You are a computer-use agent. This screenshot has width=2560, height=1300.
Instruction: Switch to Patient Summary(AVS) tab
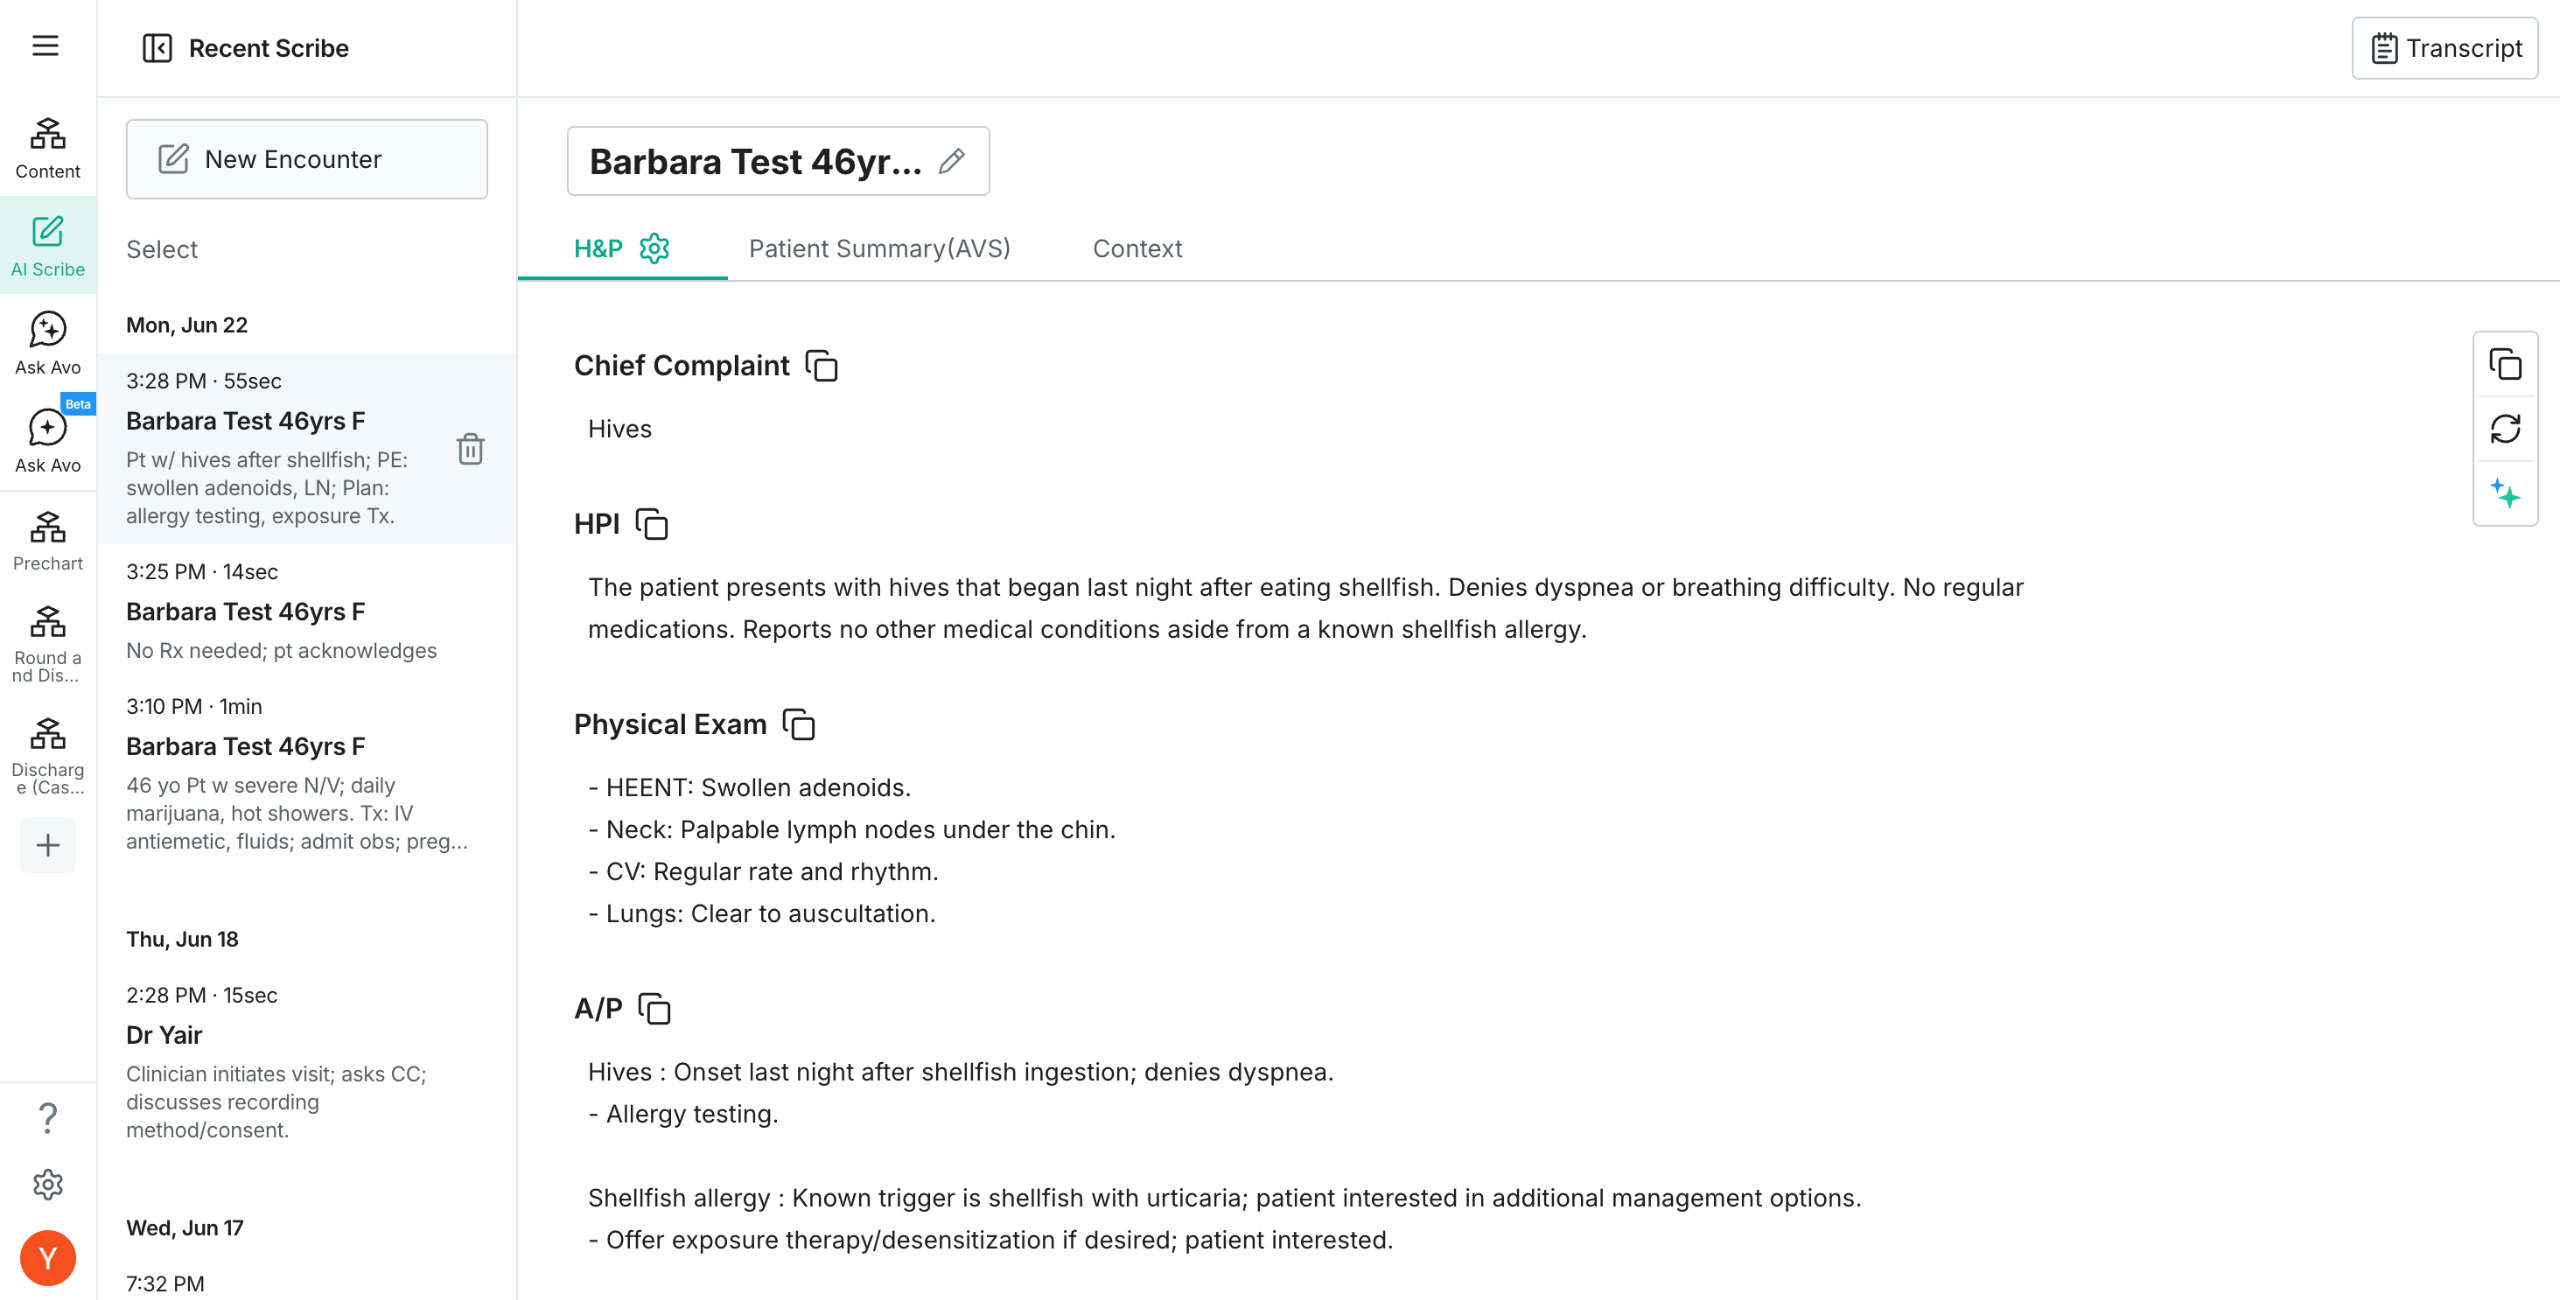880,248
